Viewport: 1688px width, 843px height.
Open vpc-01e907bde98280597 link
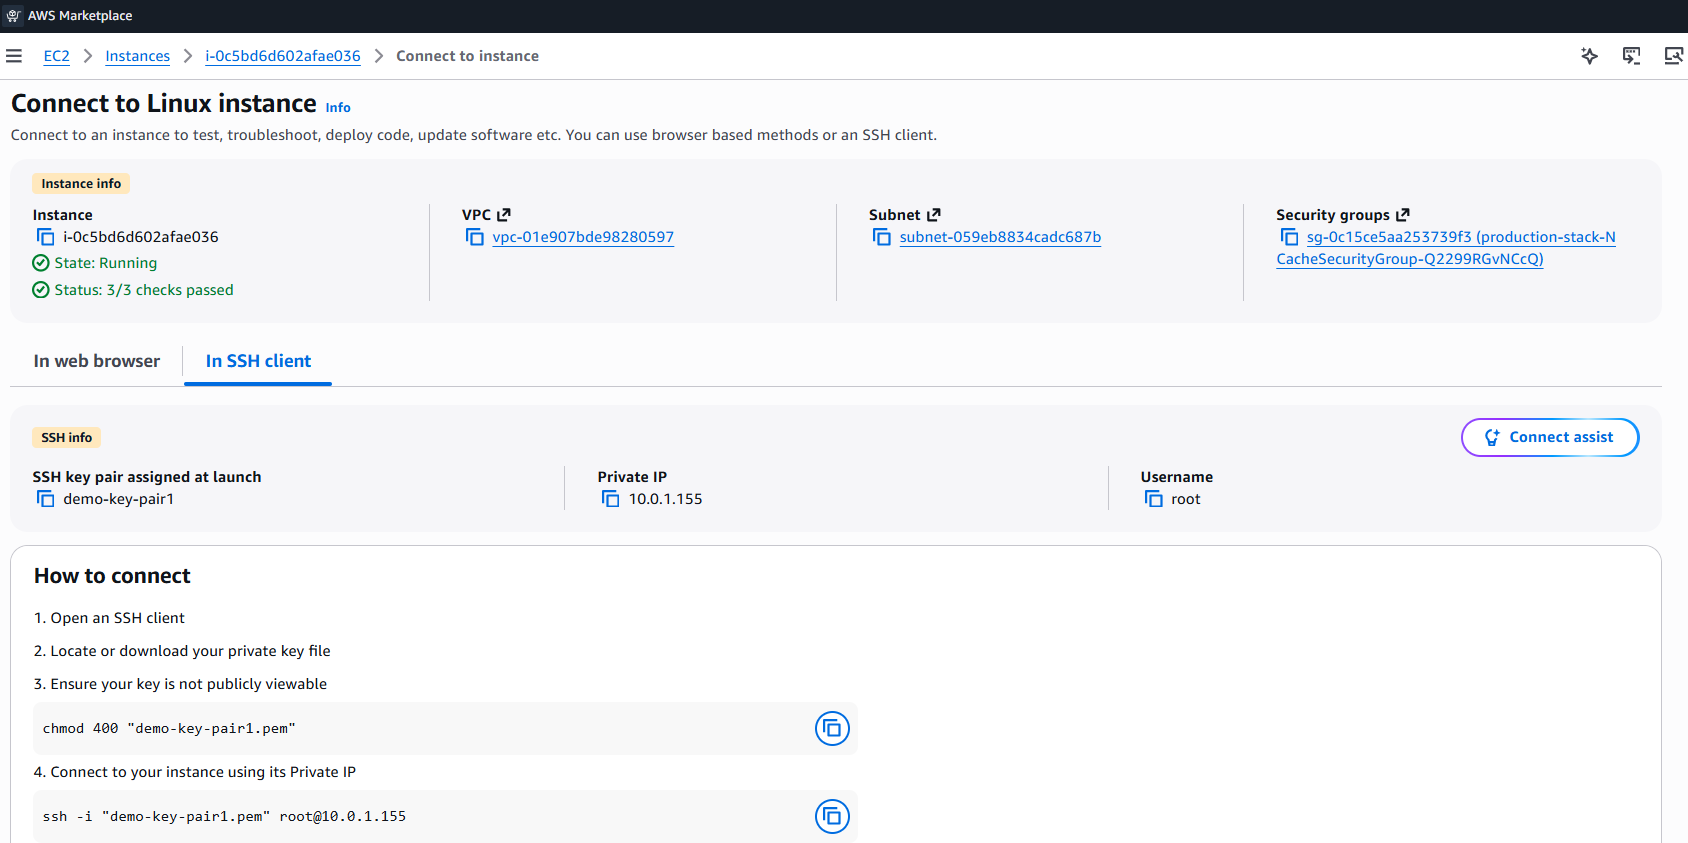[583, 237]
